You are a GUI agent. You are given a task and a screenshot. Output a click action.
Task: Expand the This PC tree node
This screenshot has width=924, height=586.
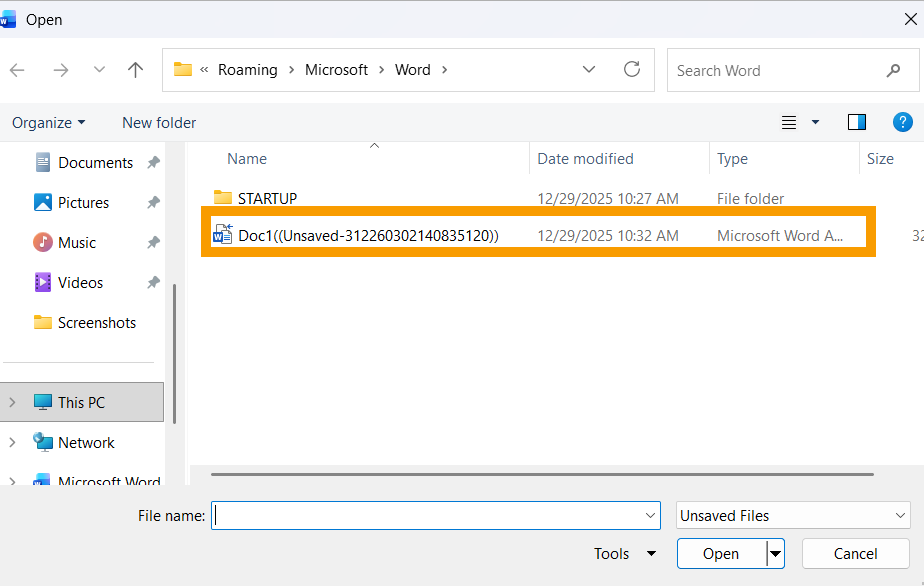(12, 402)
